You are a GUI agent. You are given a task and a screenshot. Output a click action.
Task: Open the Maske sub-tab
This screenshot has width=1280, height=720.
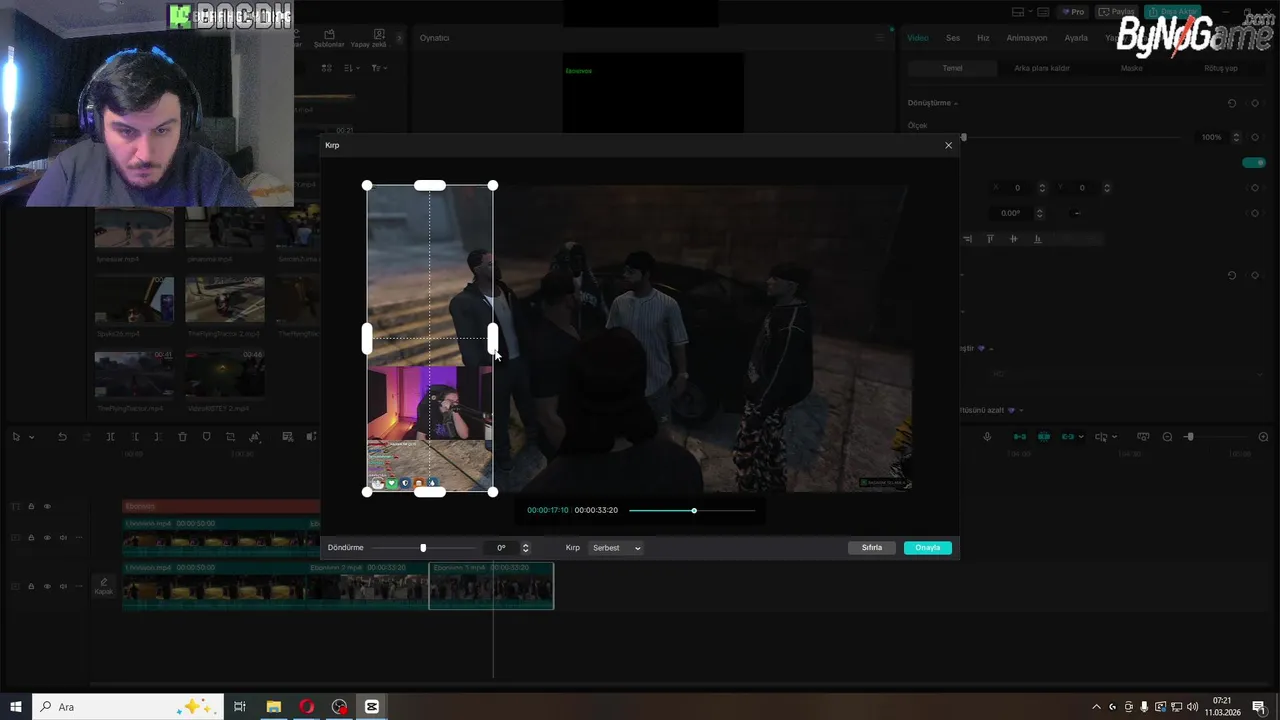coord(1131,68)
